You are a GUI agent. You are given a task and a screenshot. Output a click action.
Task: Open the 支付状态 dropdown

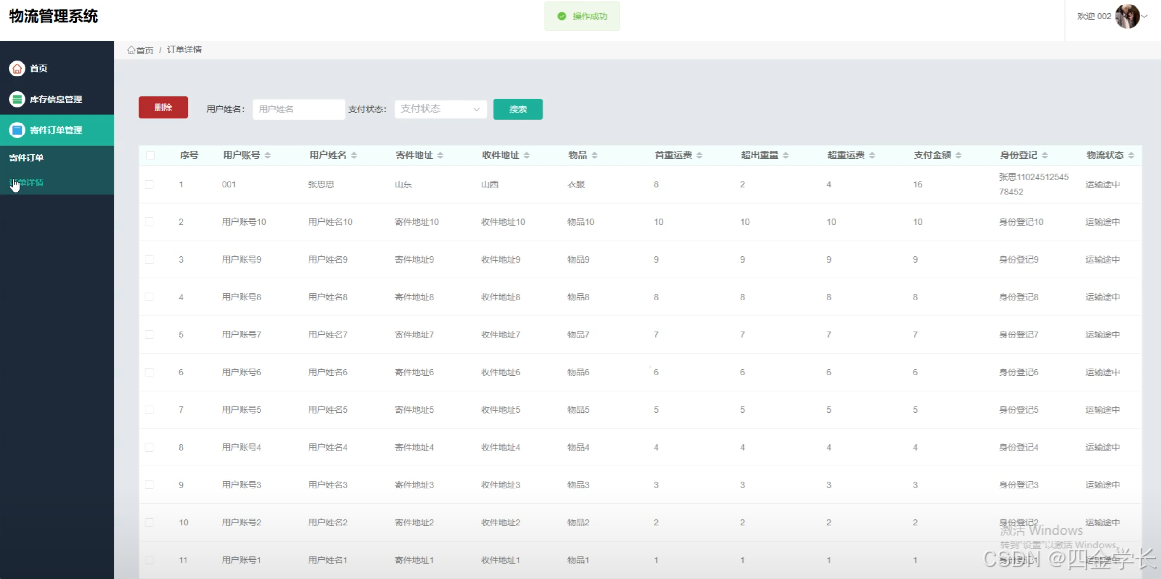pyautogui.click(x=441, y=109)
